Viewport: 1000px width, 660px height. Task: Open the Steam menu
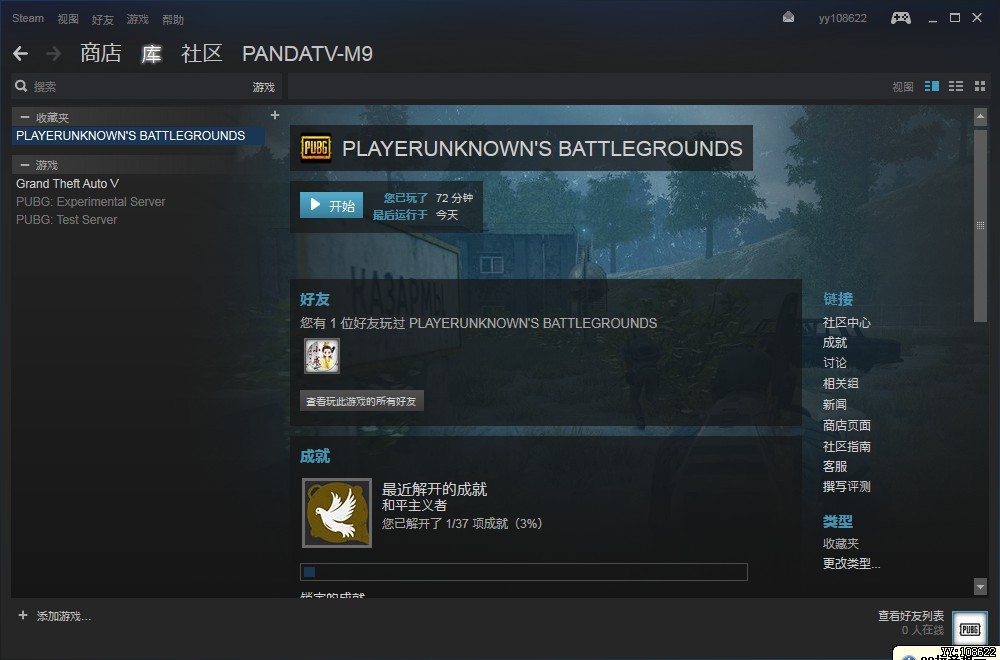(28, 18)
